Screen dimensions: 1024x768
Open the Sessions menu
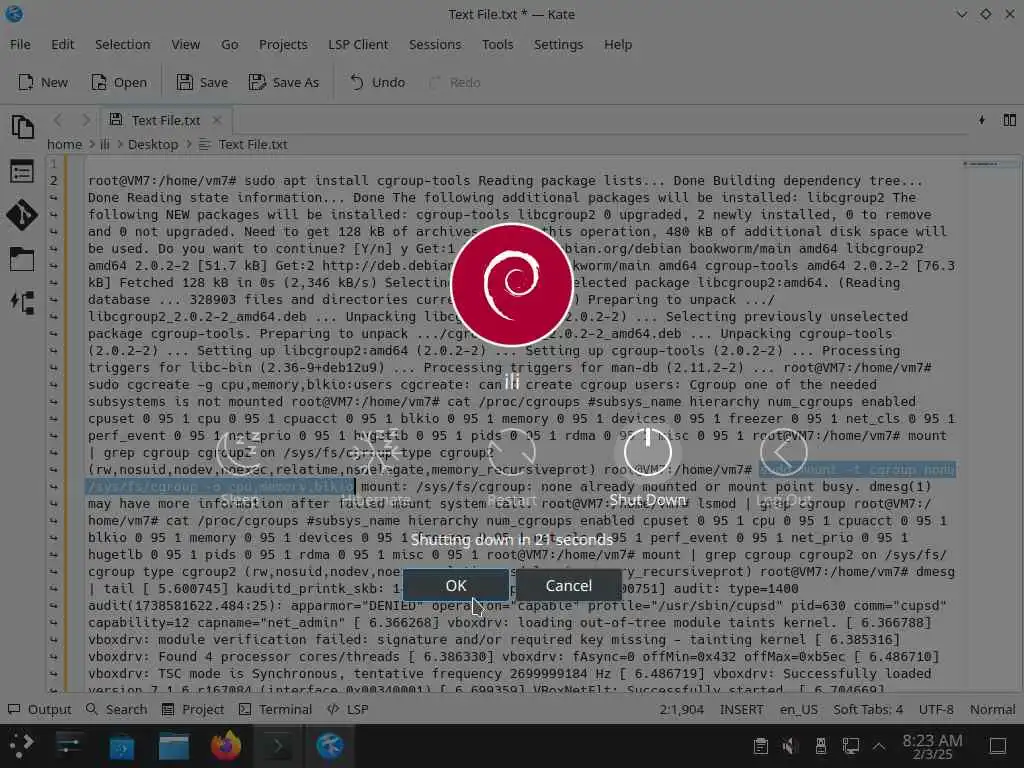tap(435, 44)
